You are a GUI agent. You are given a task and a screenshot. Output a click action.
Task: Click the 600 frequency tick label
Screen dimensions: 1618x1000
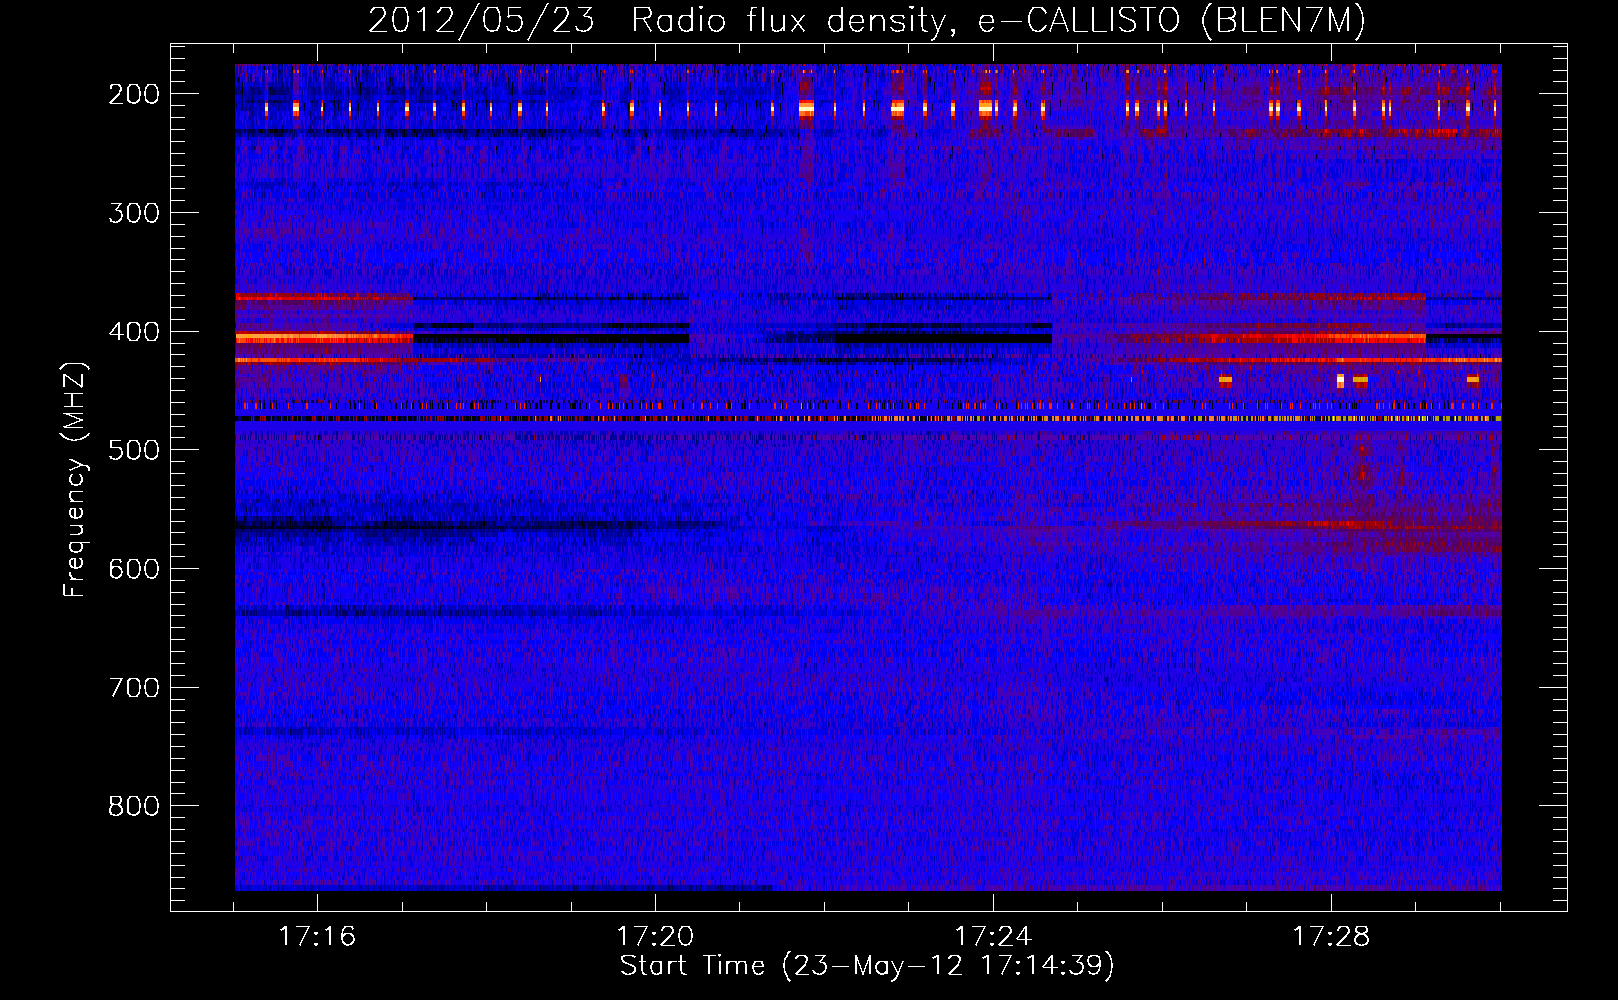[x=134, y=569]
